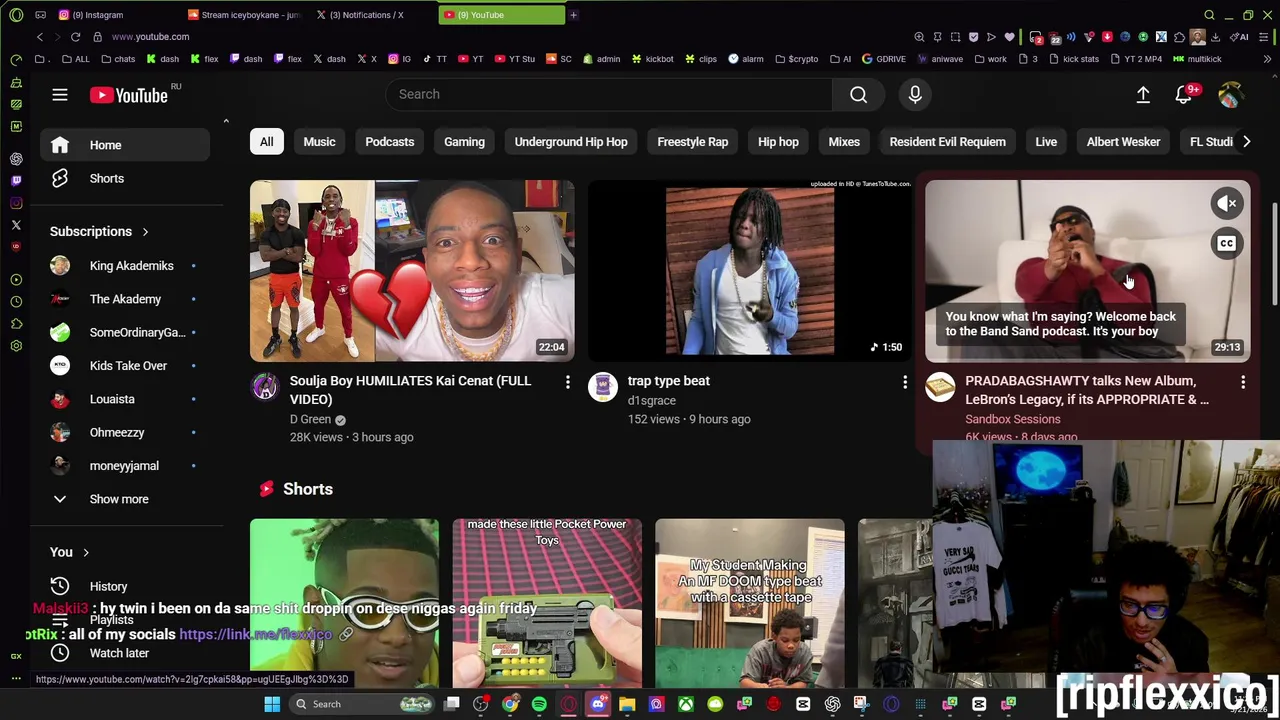Open trap type beat title
The height and width of the screenshot is (720, 1280).
(x=669, y=381)
